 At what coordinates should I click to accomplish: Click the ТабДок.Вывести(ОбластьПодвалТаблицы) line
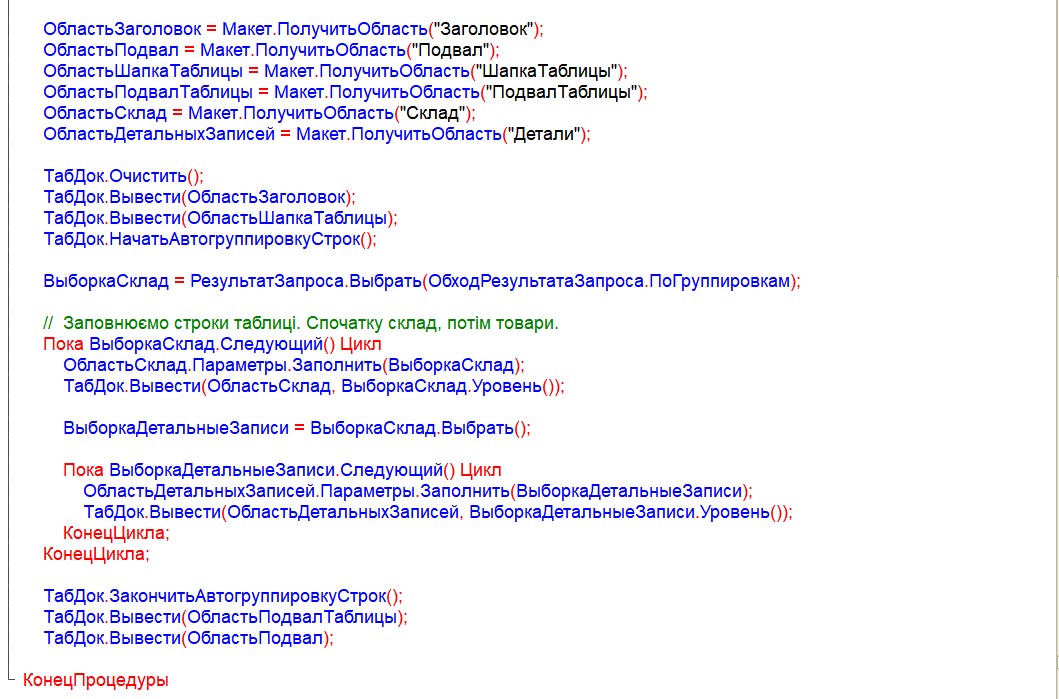click(226, 617)
